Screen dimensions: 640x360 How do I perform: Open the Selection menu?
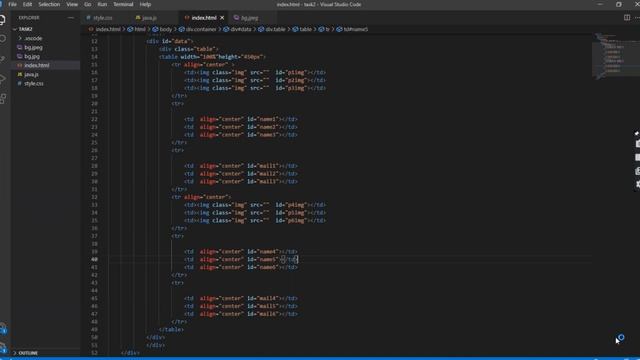pos(49,4)
